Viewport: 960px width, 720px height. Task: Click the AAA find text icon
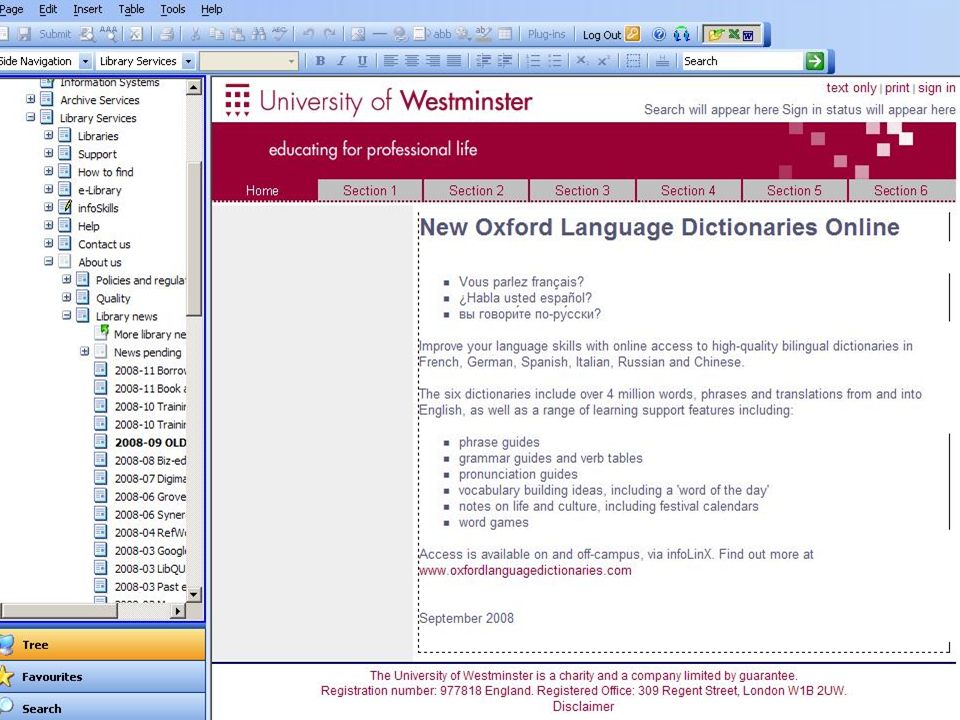(x=110, y=34)
